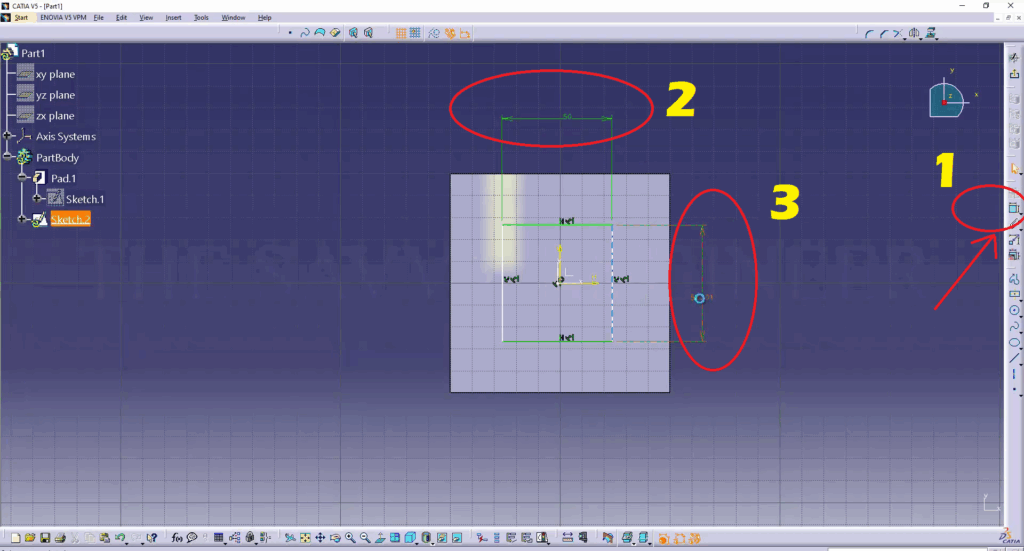The image size is (1024, 551).
Task: Click the Formula f(x) icon
Action: 176,538
